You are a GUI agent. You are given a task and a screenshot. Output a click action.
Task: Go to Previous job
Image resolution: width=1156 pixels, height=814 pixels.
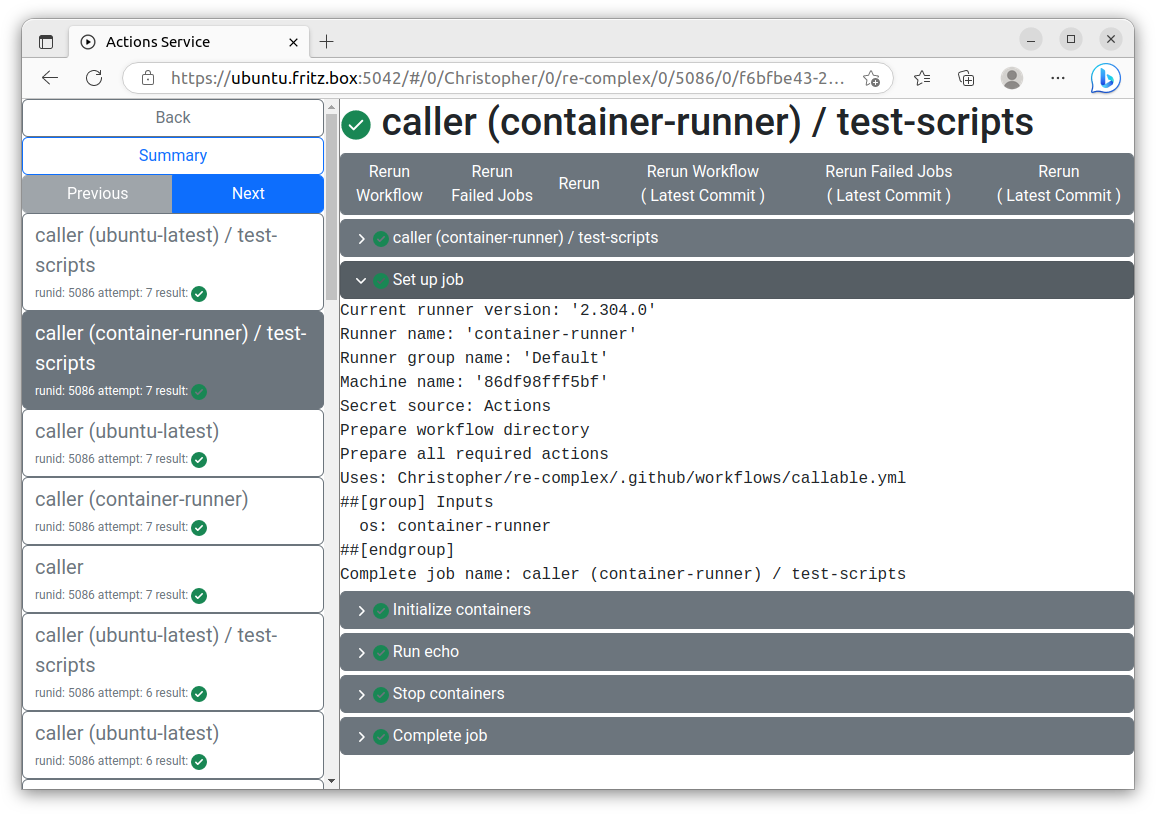click(97, 194)
